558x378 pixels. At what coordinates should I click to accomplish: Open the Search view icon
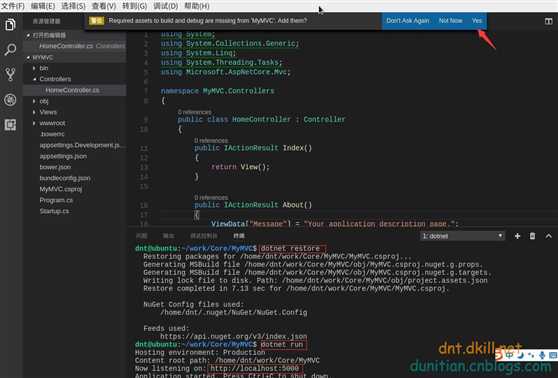point(10,49)
